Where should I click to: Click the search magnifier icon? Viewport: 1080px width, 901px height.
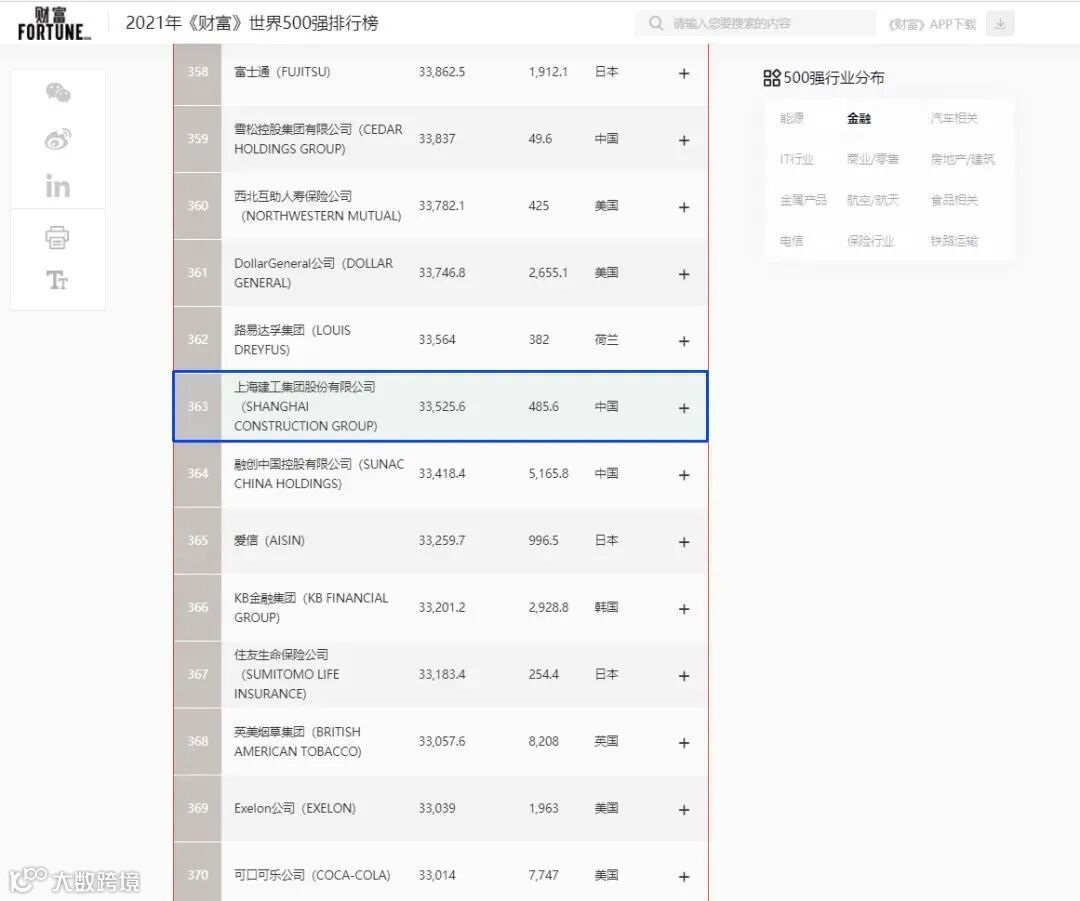tap(656, 23)
